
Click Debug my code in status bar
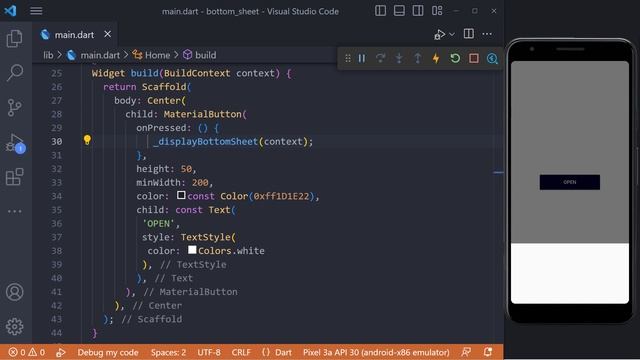(108, 352)
